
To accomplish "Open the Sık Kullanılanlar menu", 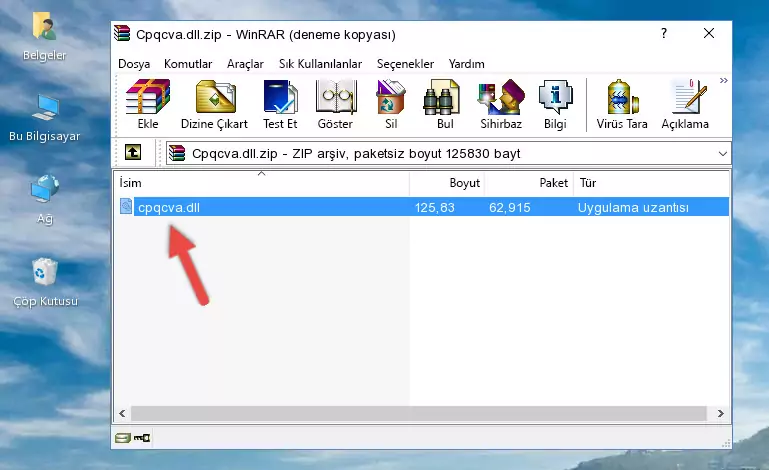I will [x=320, y=64].
